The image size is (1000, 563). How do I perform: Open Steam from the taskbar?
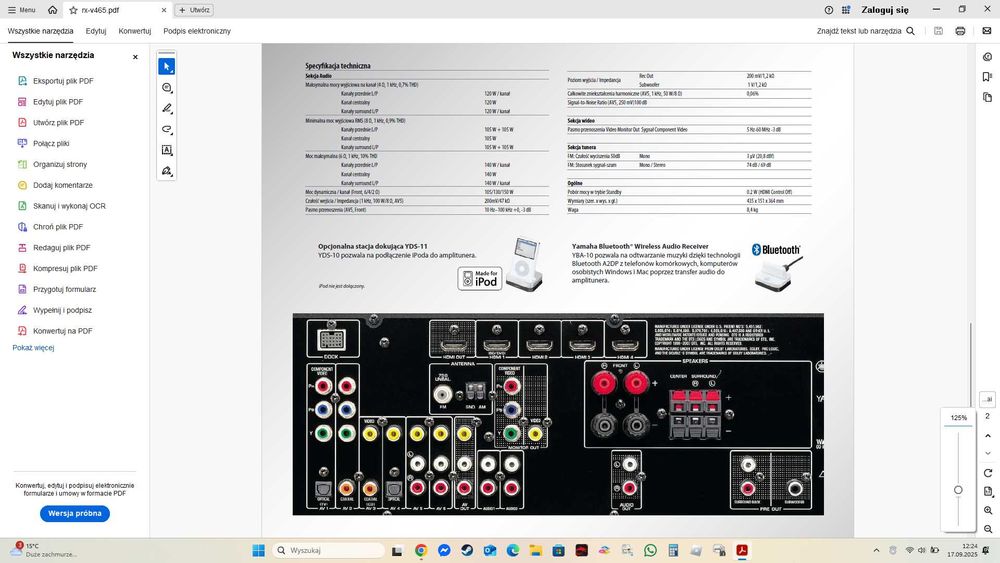pos(467,550)
